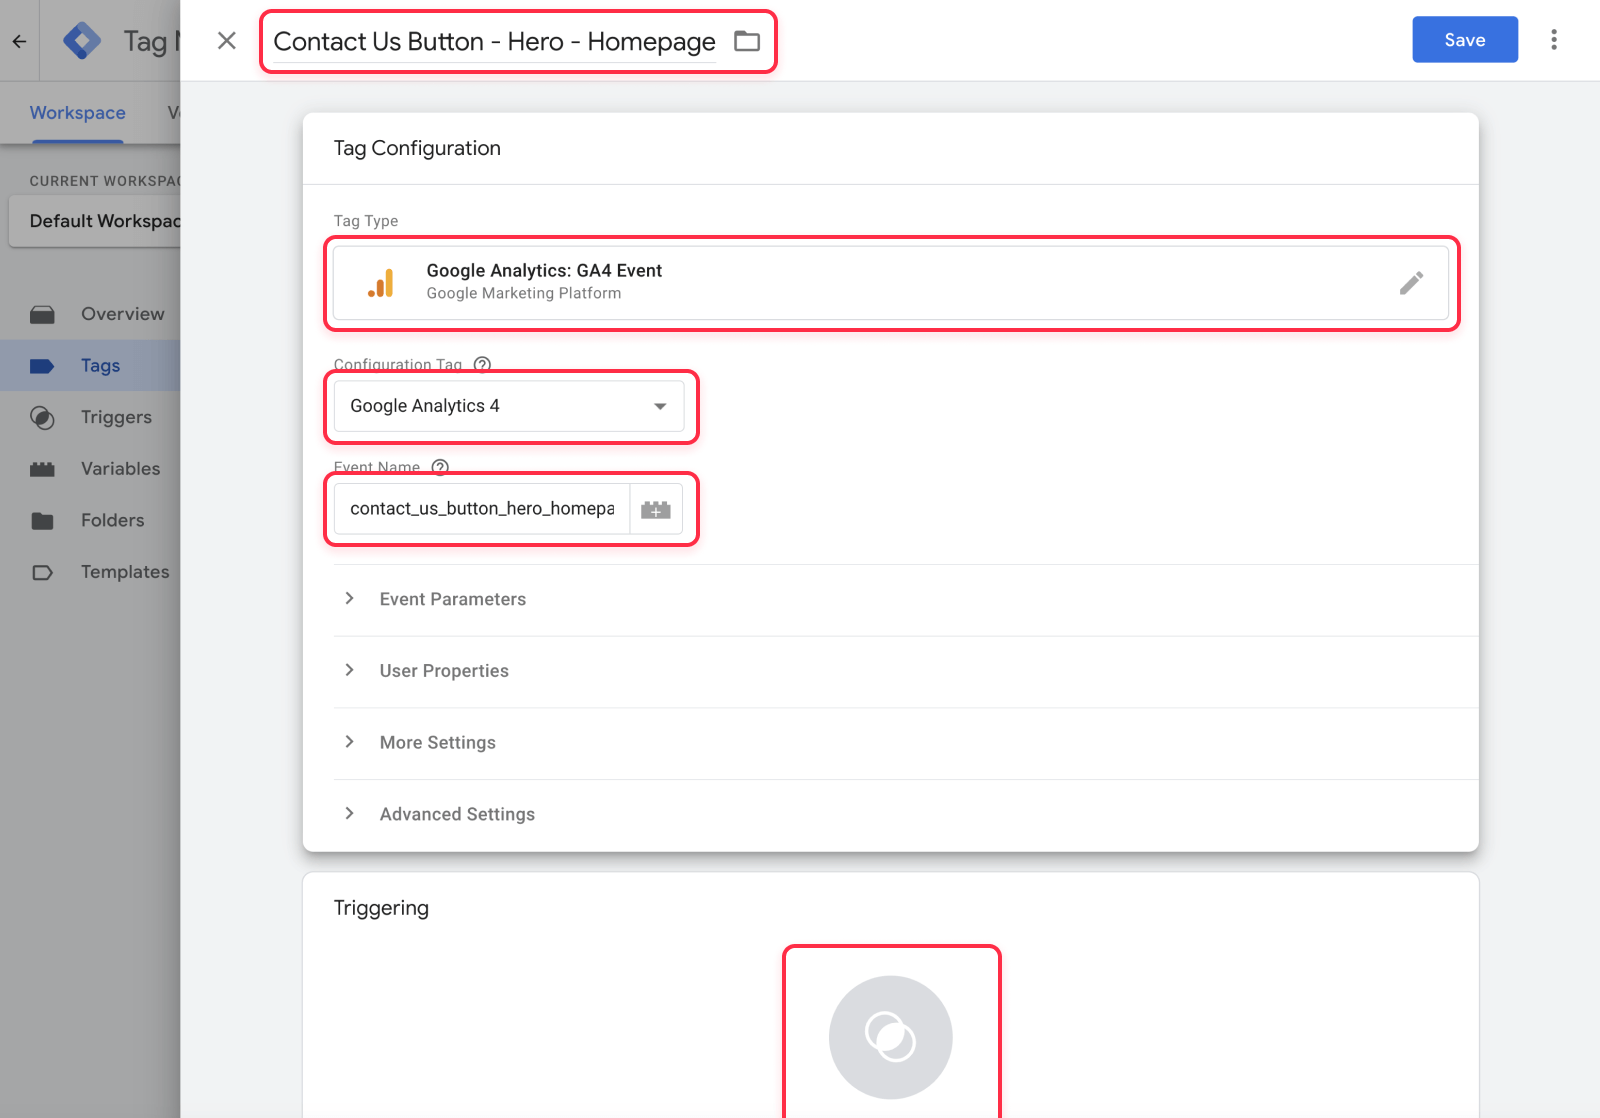Click the tag name title field
This screenshot has height=1118, width=1600.
(x=494, y=41)
